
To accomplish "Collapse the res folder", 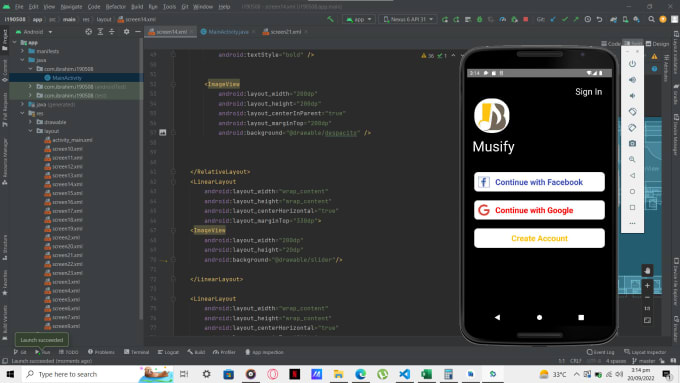I will point(23,113).
